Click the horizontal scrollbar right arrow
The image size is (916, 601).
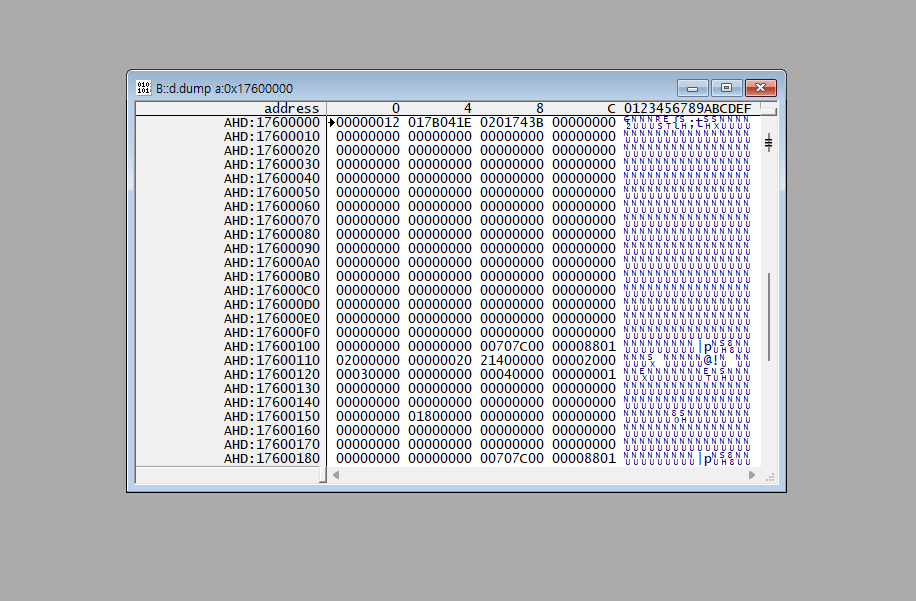752,475
